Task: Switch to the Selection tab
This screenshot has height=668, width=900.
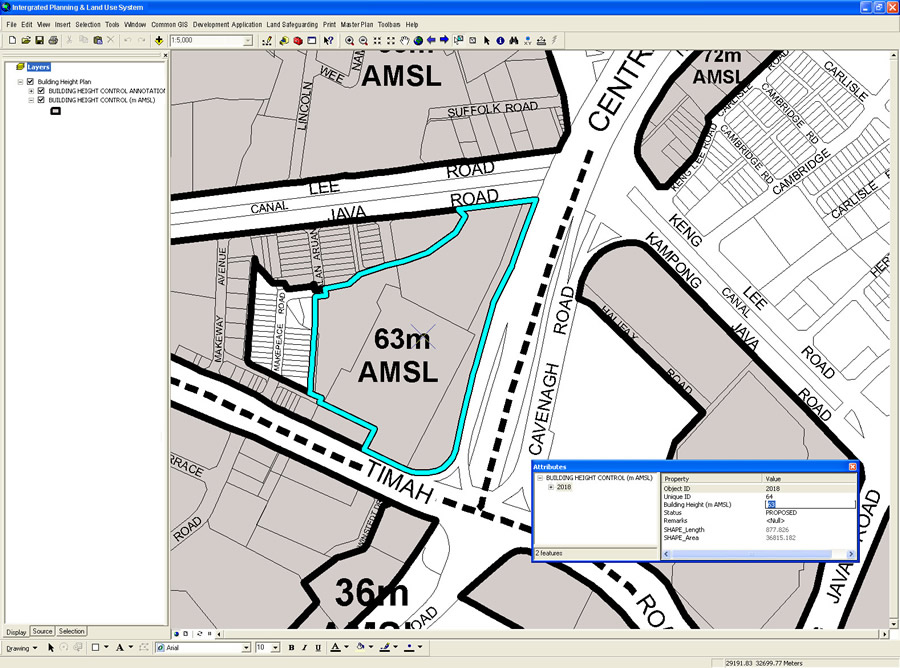Action: pyautogui.click(x=72, y=631)
